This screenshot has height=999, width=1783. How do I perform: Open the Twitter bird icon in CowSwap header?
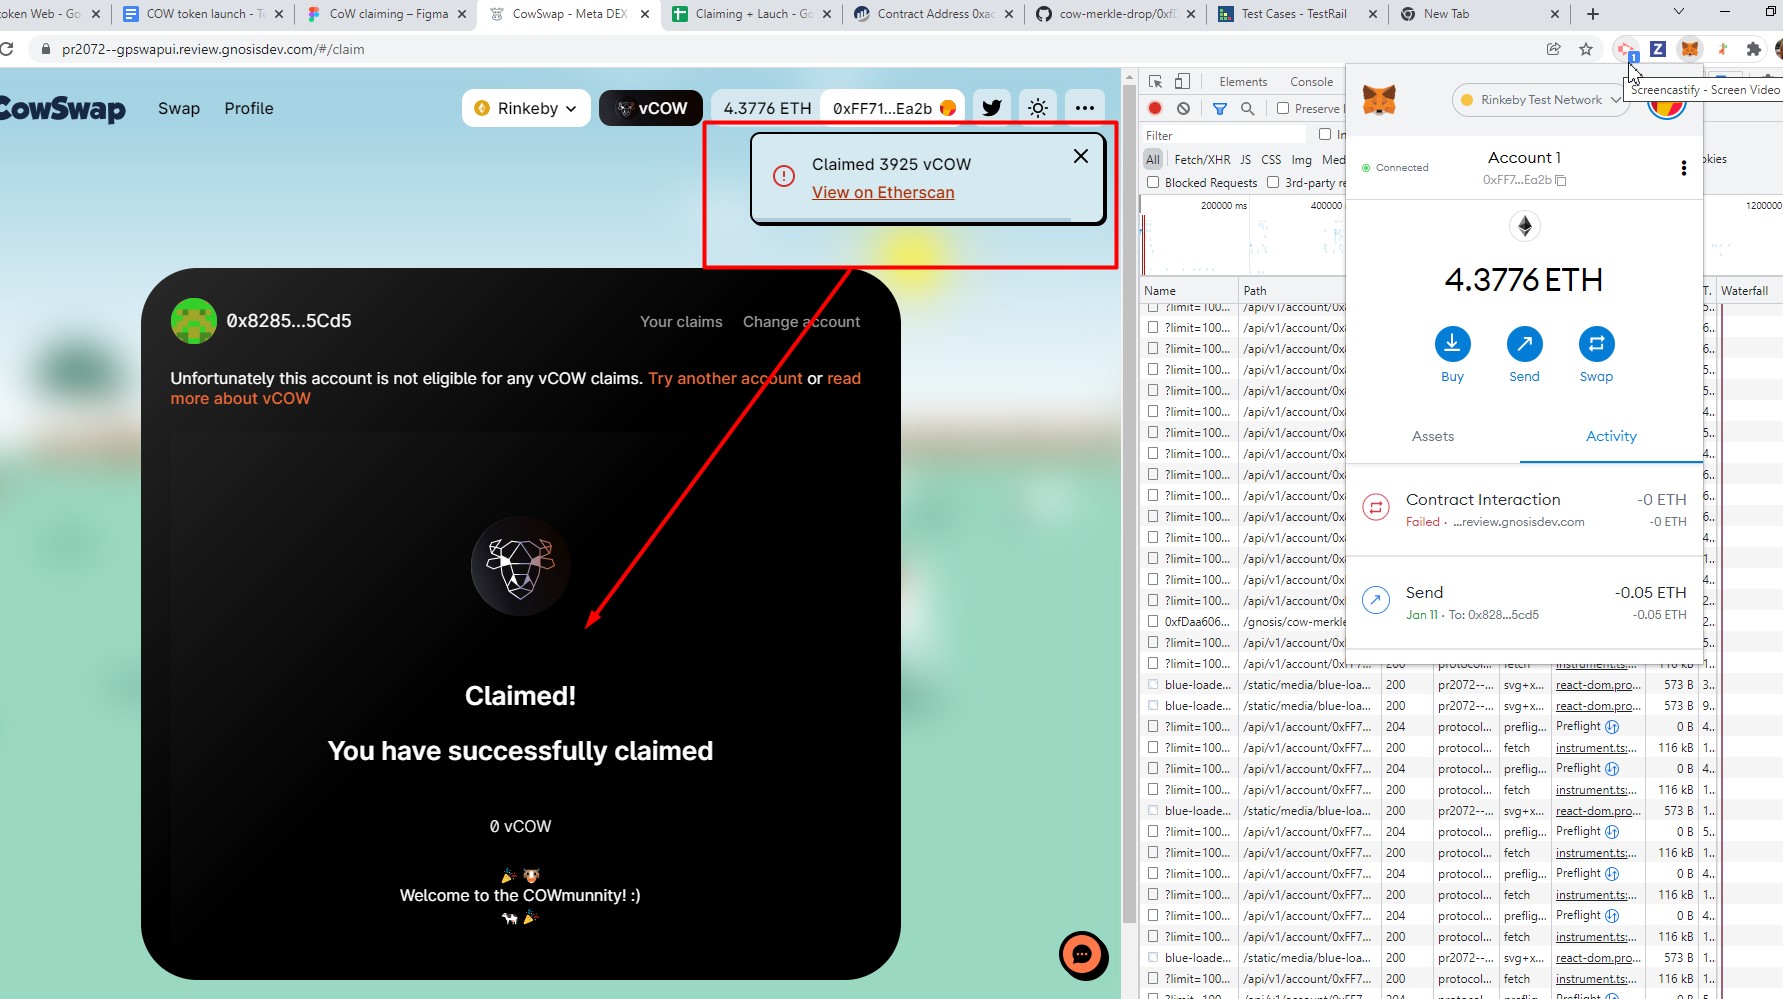click(992, 108)
